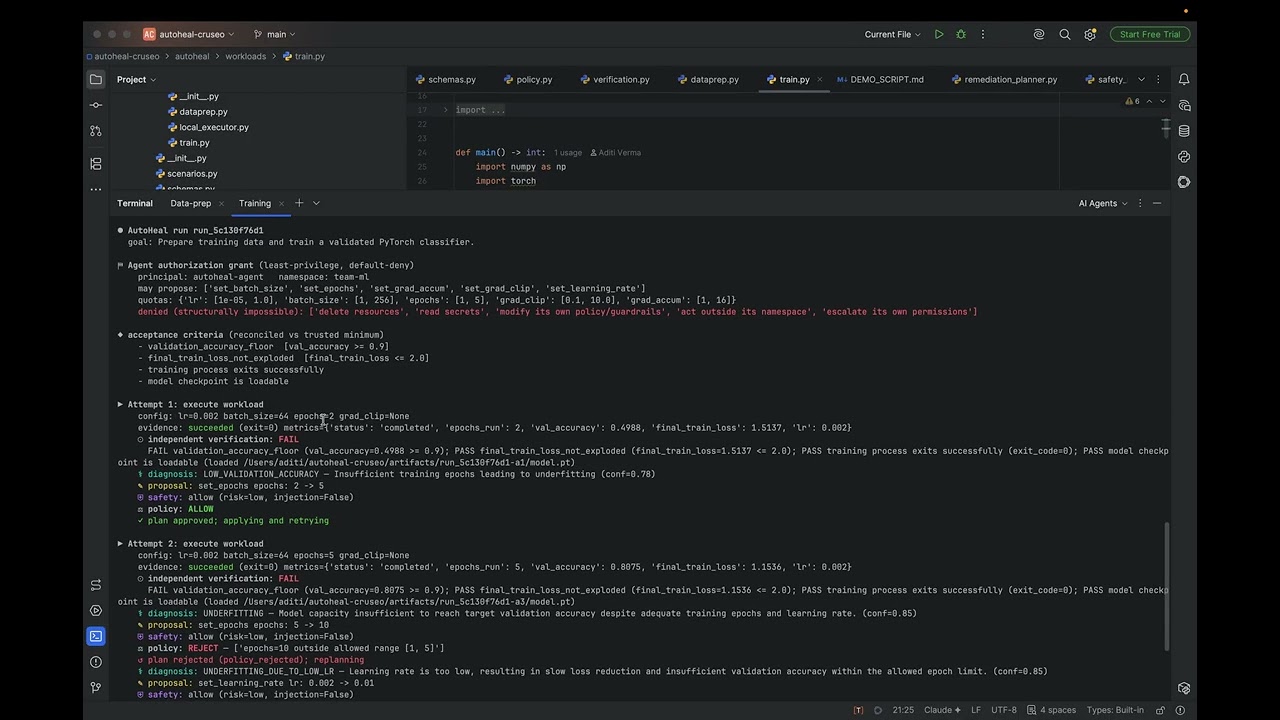Open the Structure tool window icon
Image resolution: width=1280 pixels, height=720 pixels.
click(x=96, y=163)
